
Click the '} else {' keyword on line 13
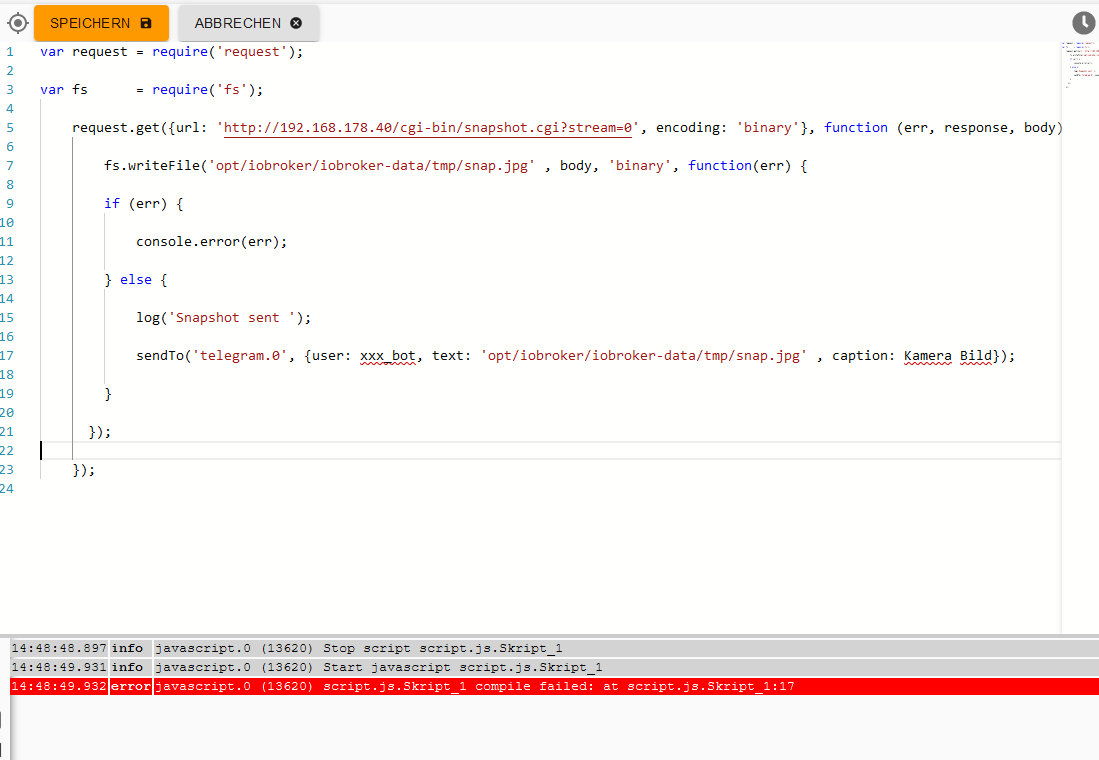tap(136, 280)
